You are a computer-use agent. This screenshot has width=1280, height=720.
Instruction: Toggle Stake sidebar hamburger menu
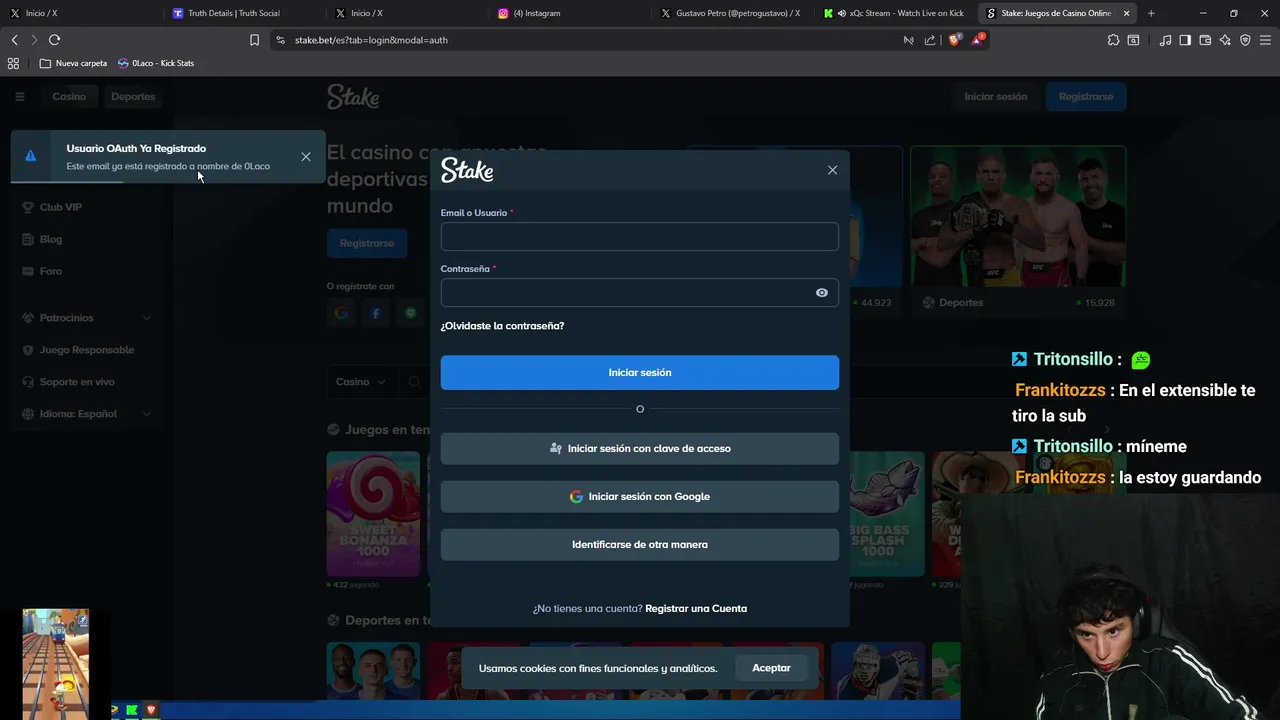point(19,96)
